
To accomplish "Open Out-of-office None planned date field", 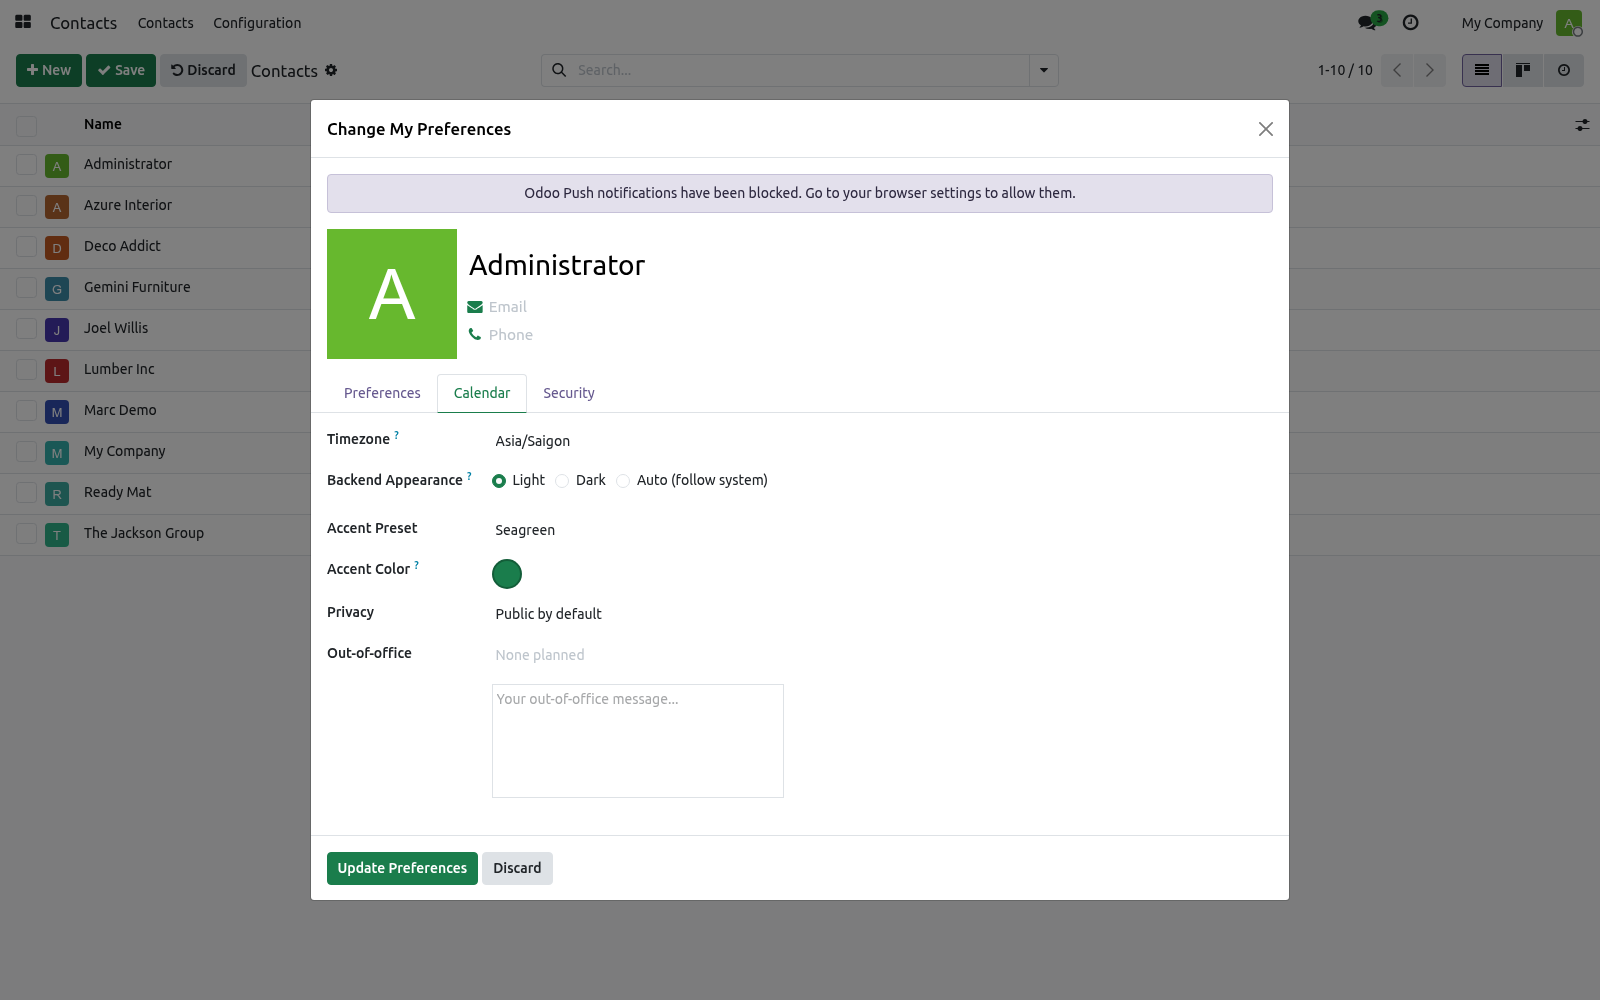I will coord(638,655).
